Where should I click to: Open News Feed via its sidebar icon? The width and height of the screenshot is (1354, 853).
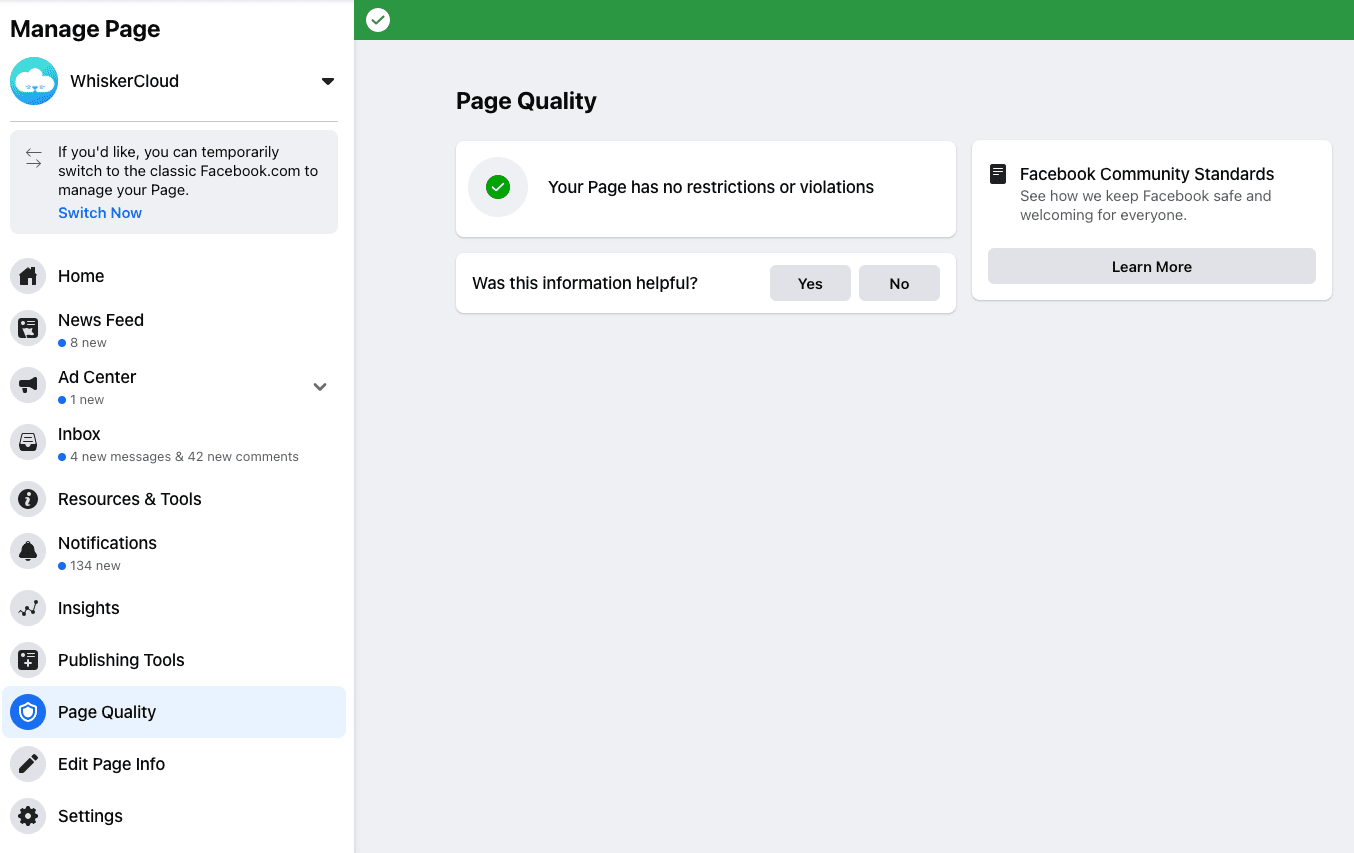pyautogui.click(x=28, y=328)
